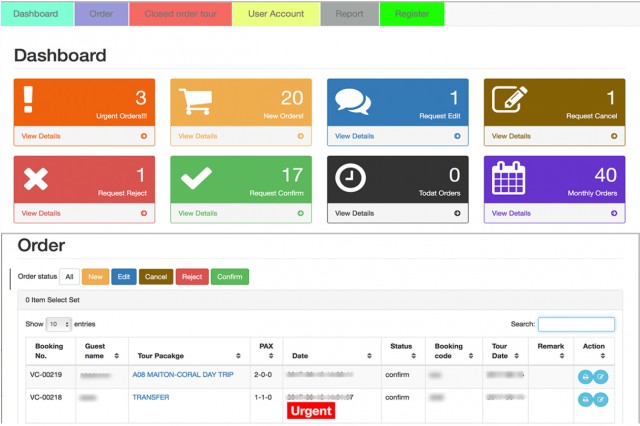Screen dimensions: 640x426
Task: Click into the Search input field
Action: click(x=576, y=324)
